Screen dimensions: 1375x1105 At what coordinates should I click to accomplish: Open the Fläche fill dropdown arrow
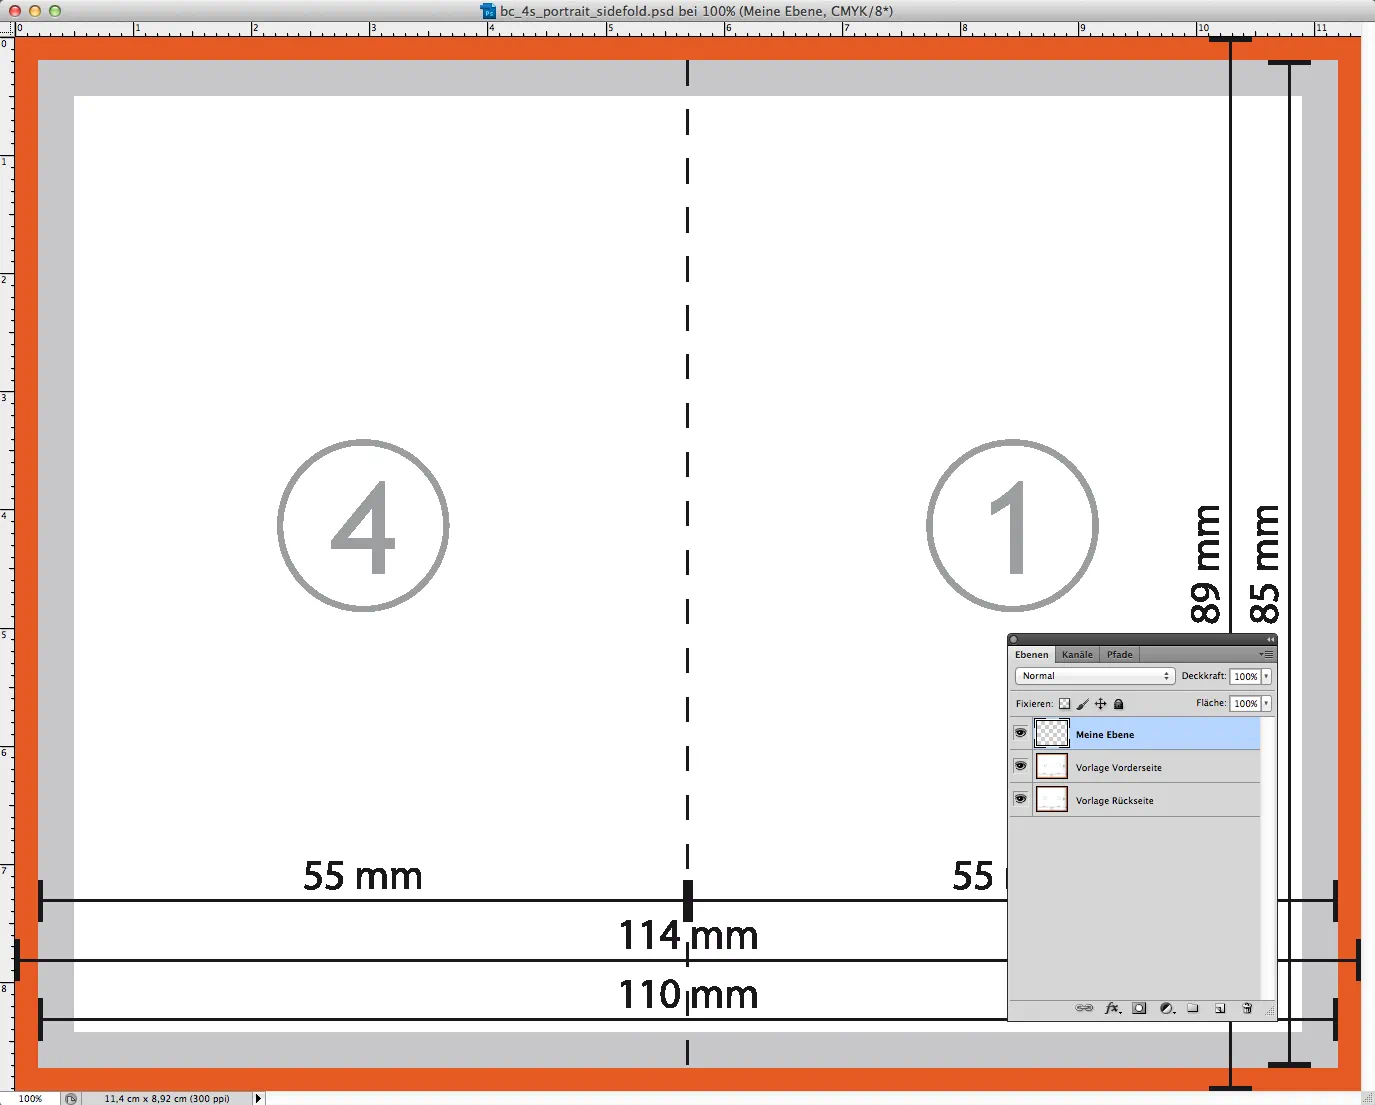1266,704
